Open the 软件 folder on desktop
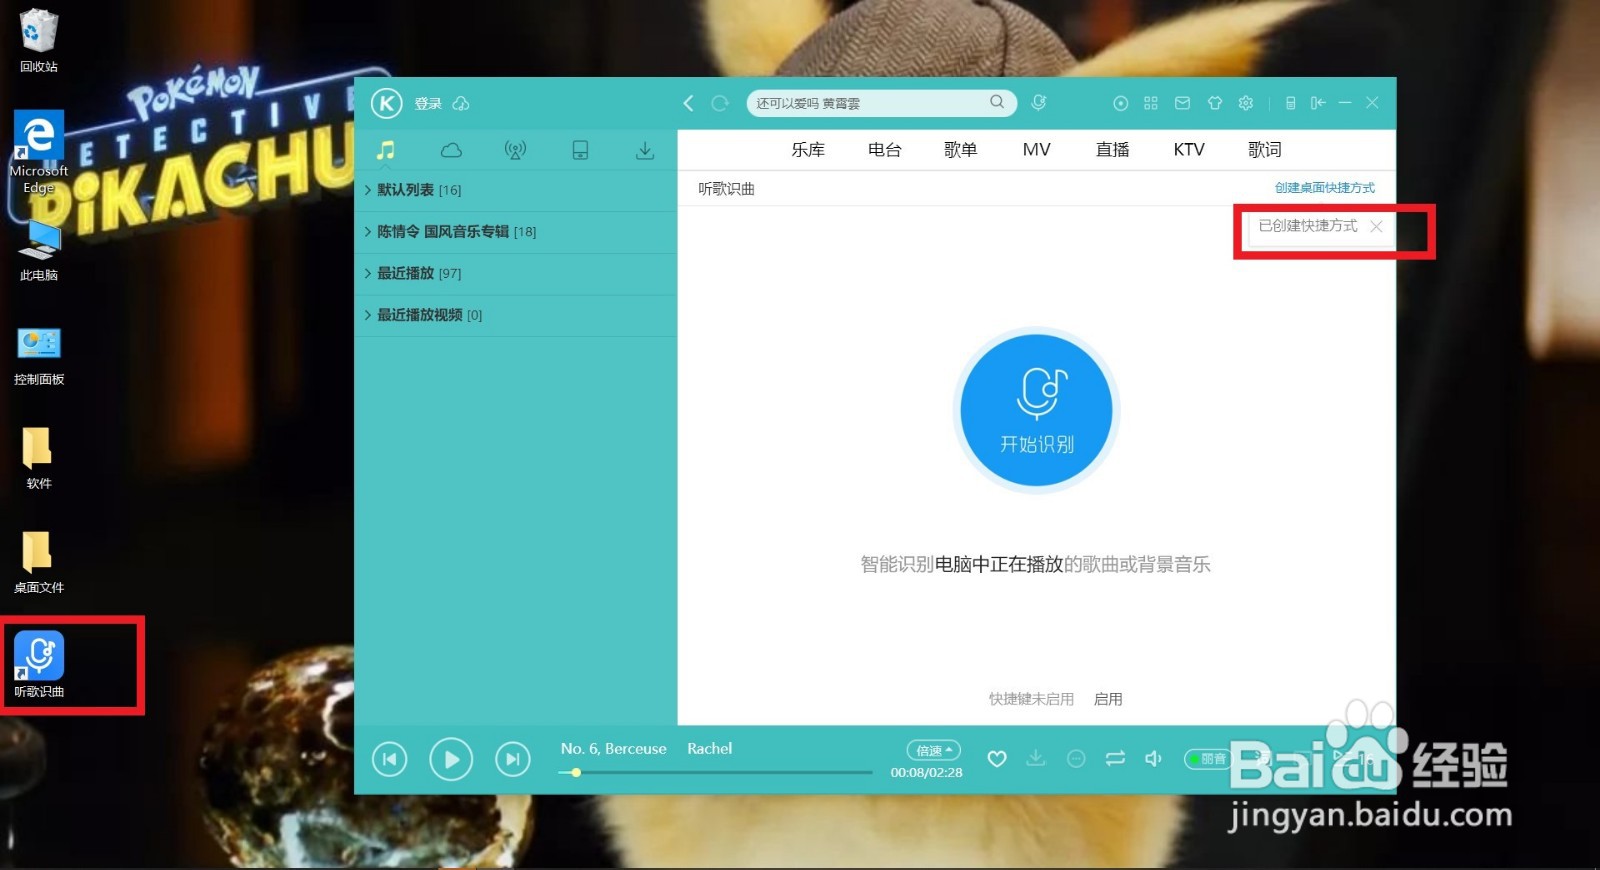 [39, 459]
